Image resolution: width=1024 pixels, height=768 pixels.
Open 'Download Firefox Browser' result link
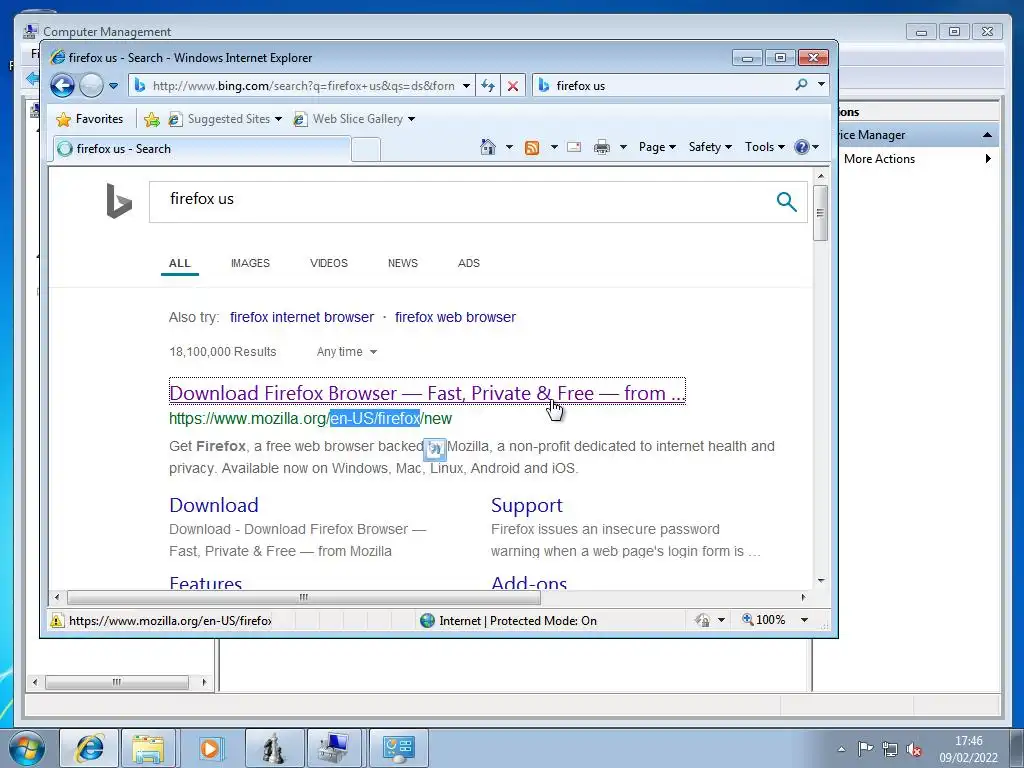(427, 393)
